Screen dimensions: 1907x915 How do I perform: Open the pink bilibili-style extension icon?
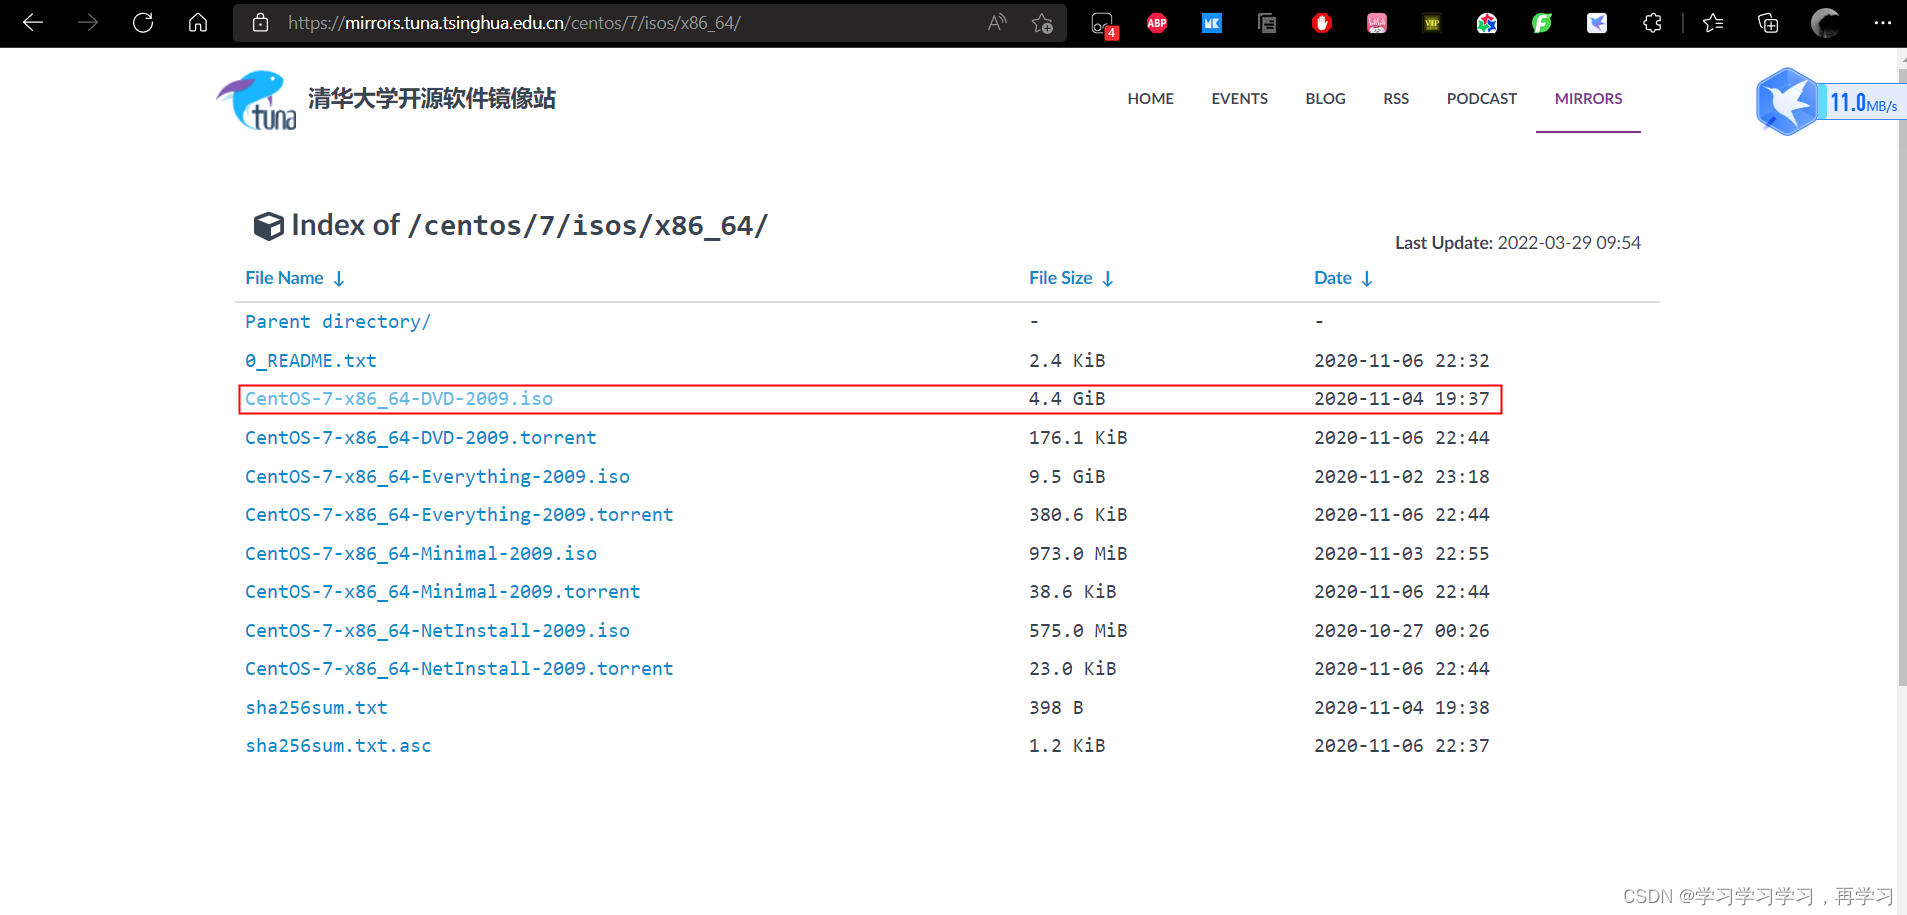pos(1377,23)
